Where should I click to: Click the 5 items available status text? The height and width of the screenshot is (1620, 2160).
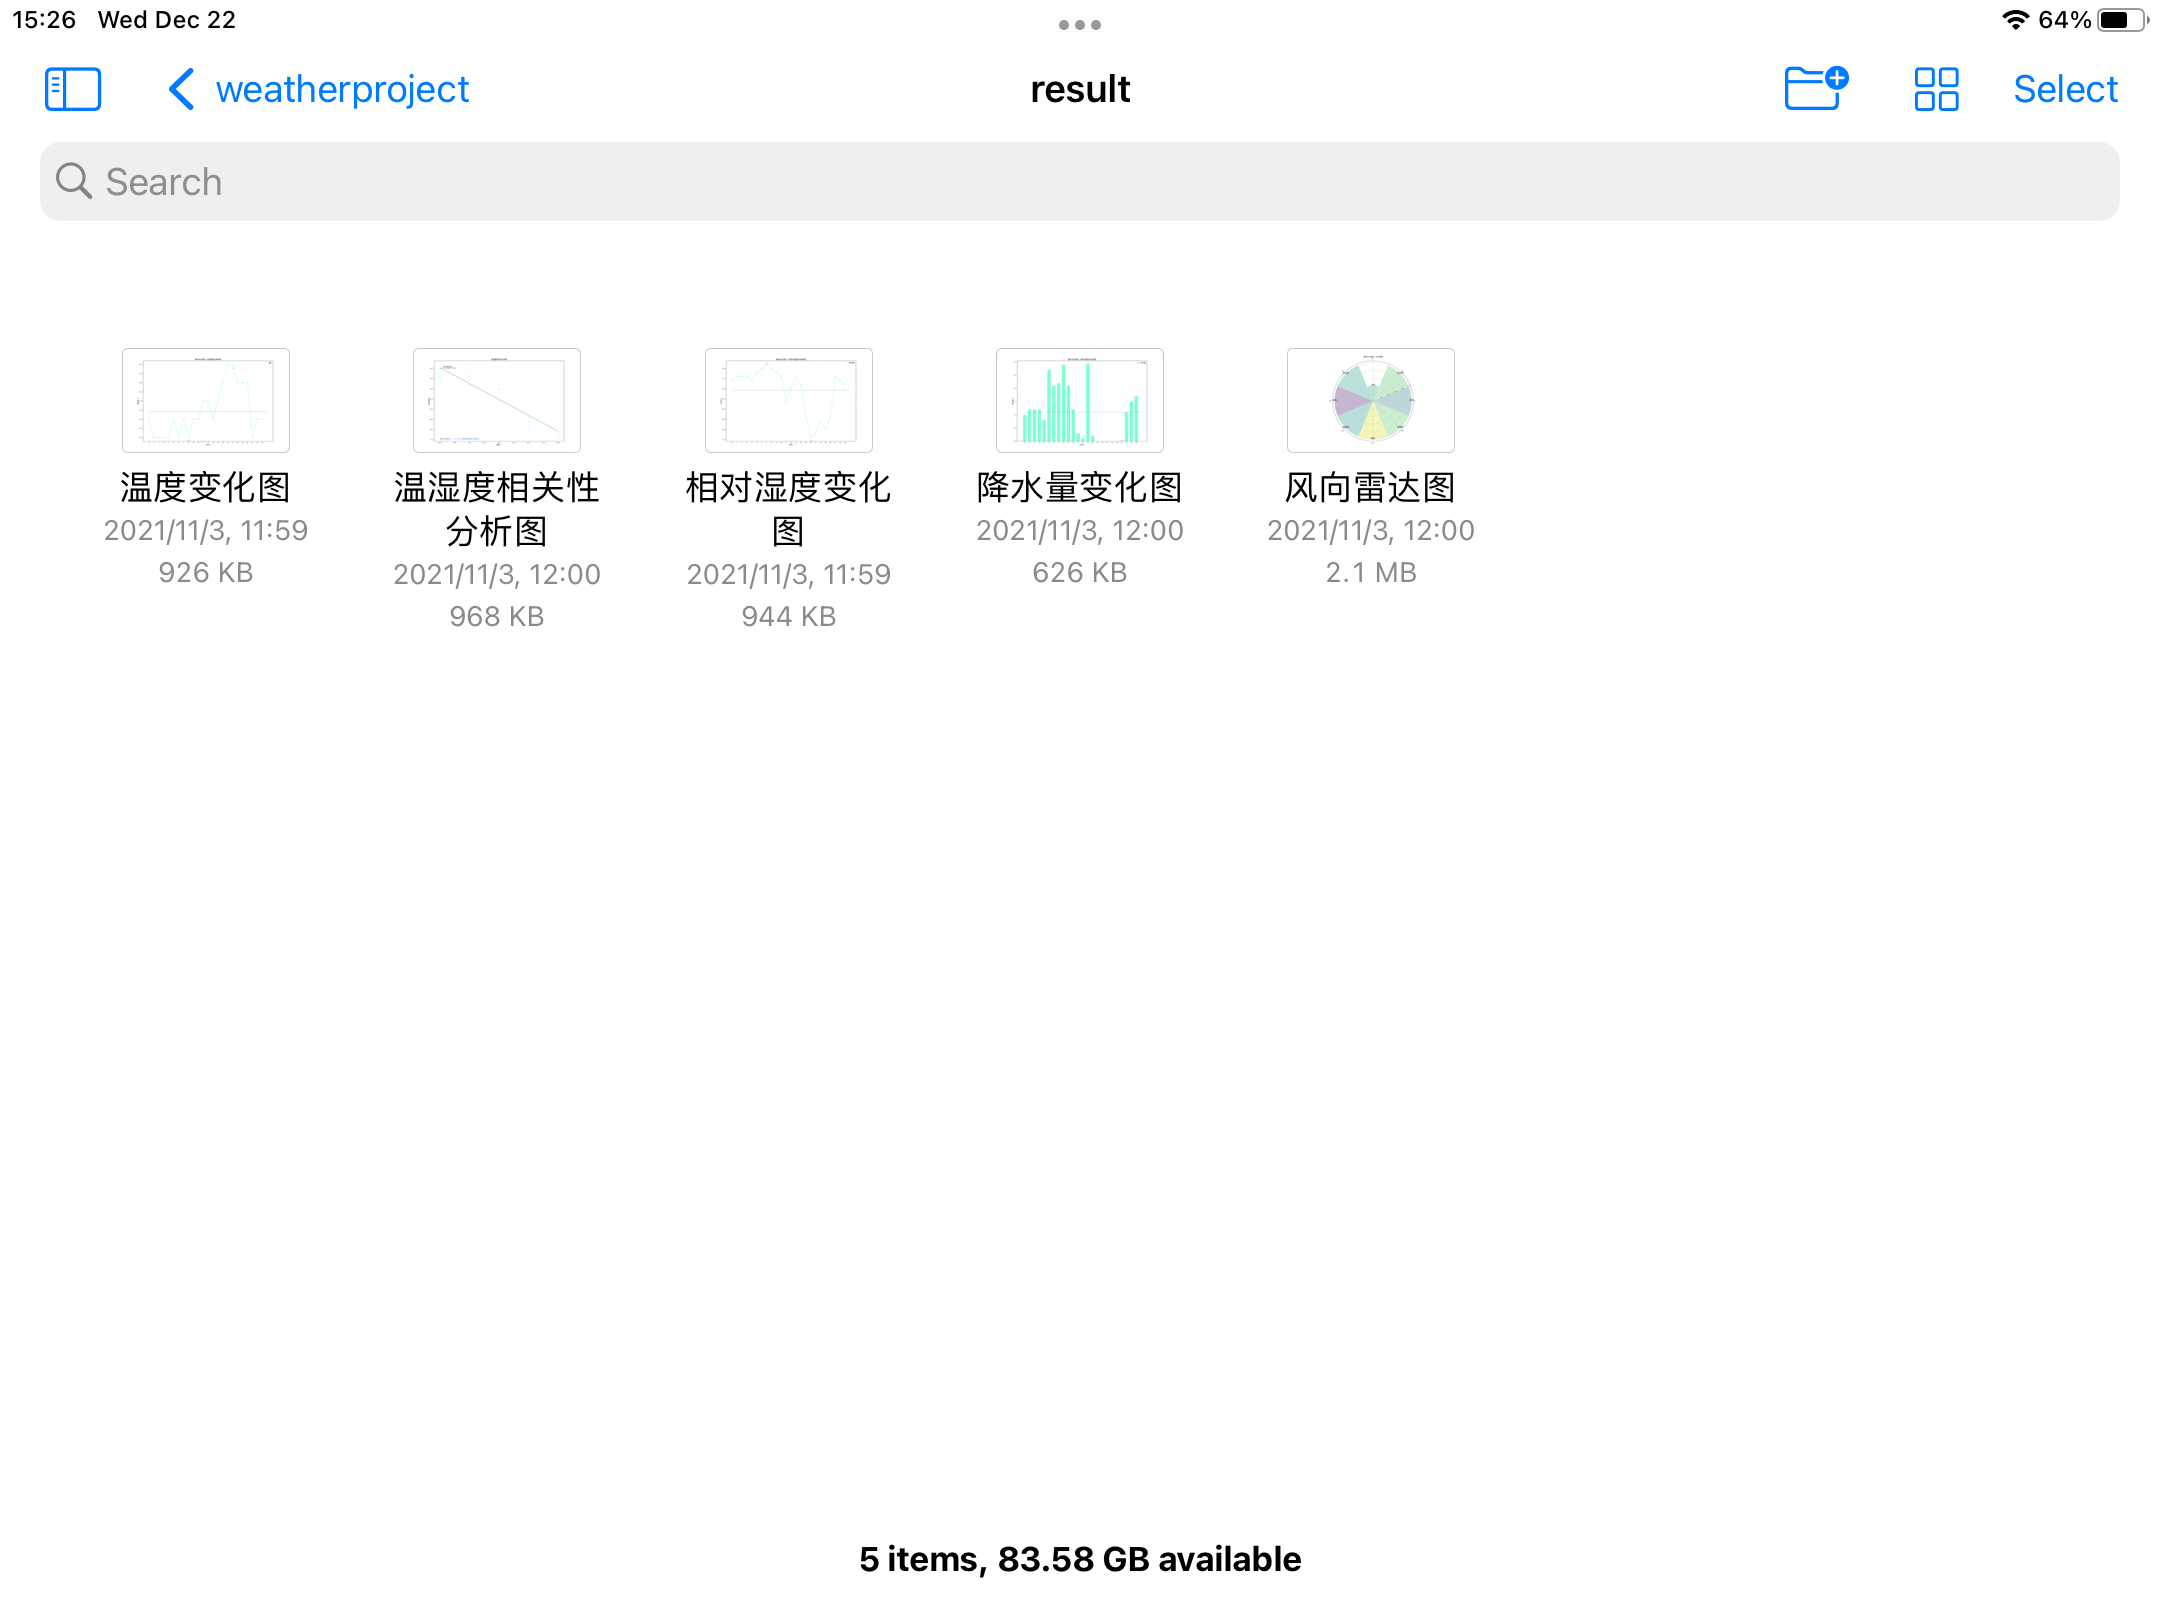[x=1080, y=1559]
